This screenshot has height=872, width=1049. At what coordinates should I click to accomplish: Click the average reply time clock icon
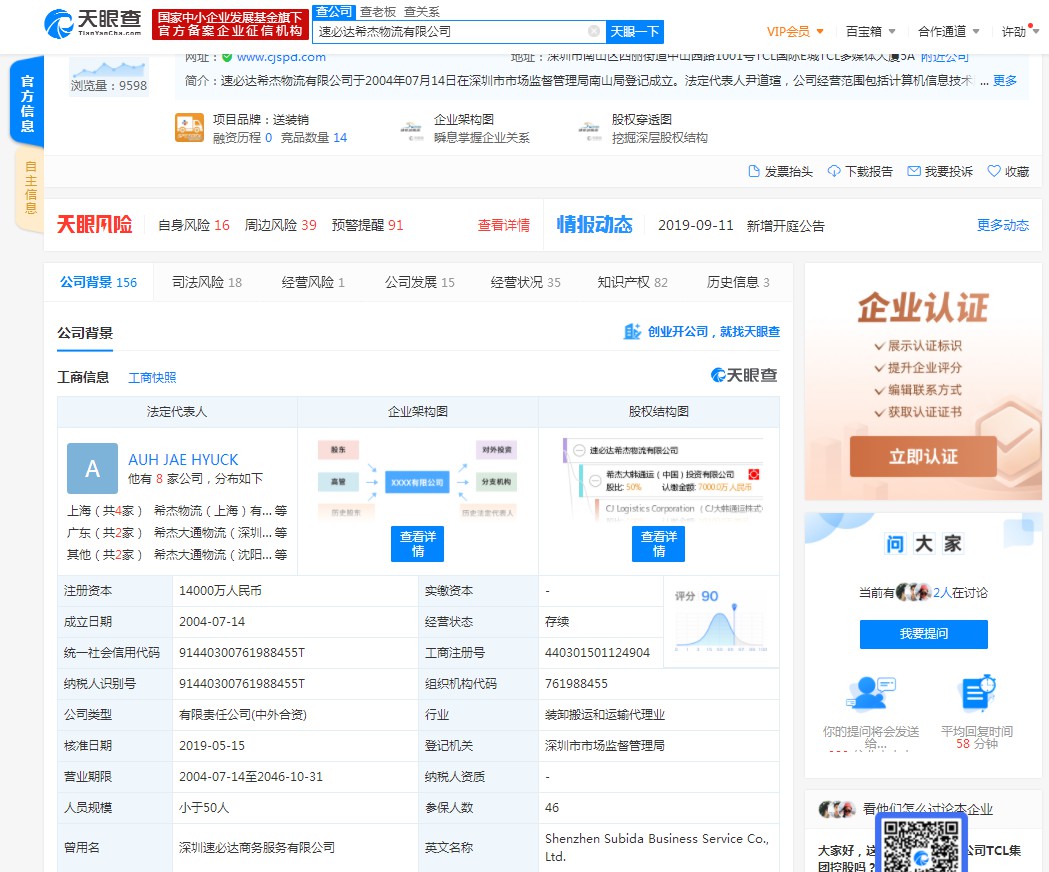point(977,693)
